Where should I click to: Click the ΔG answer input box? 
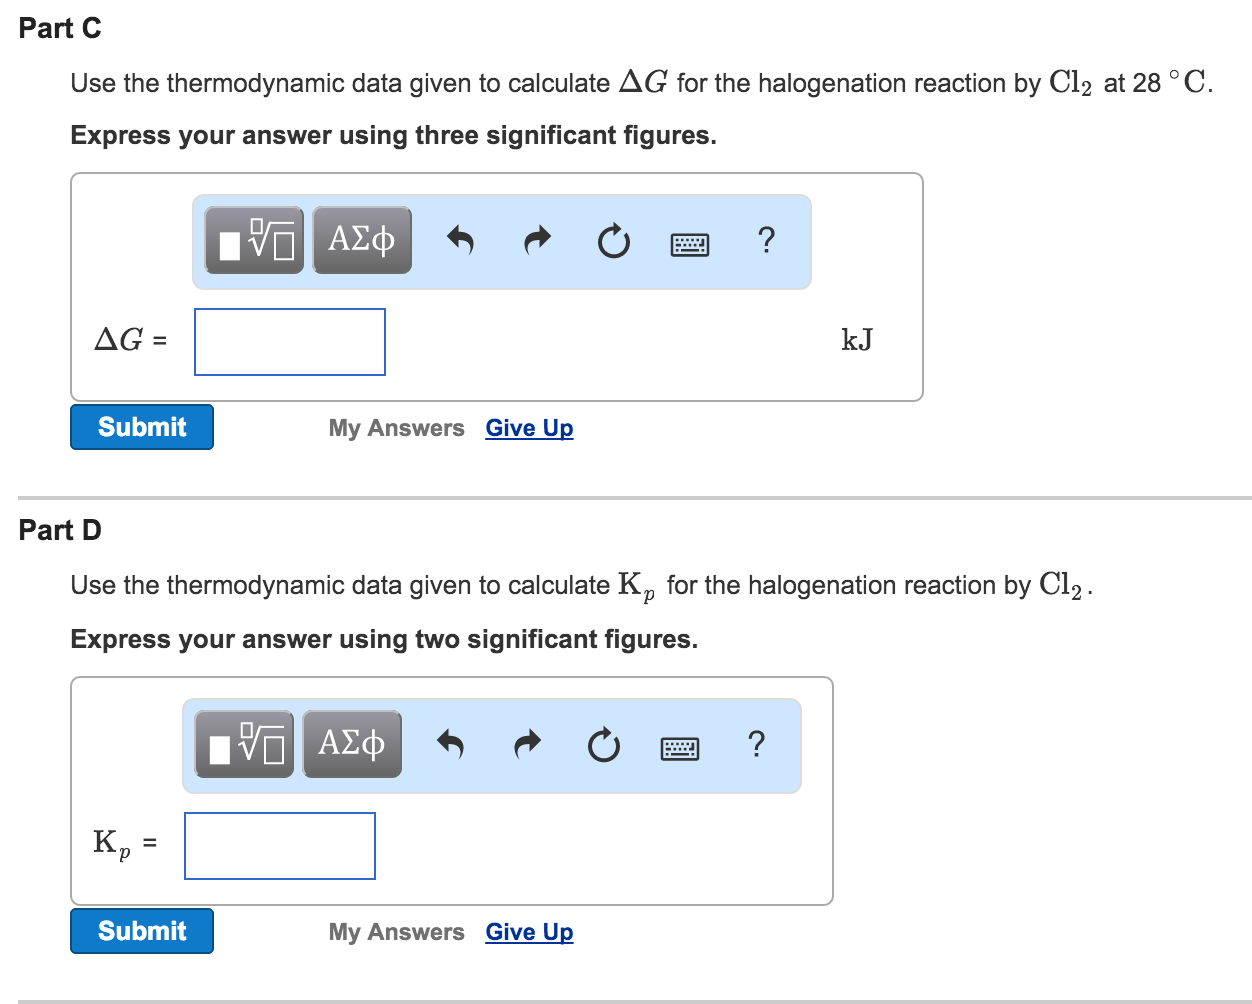[289, 342]
